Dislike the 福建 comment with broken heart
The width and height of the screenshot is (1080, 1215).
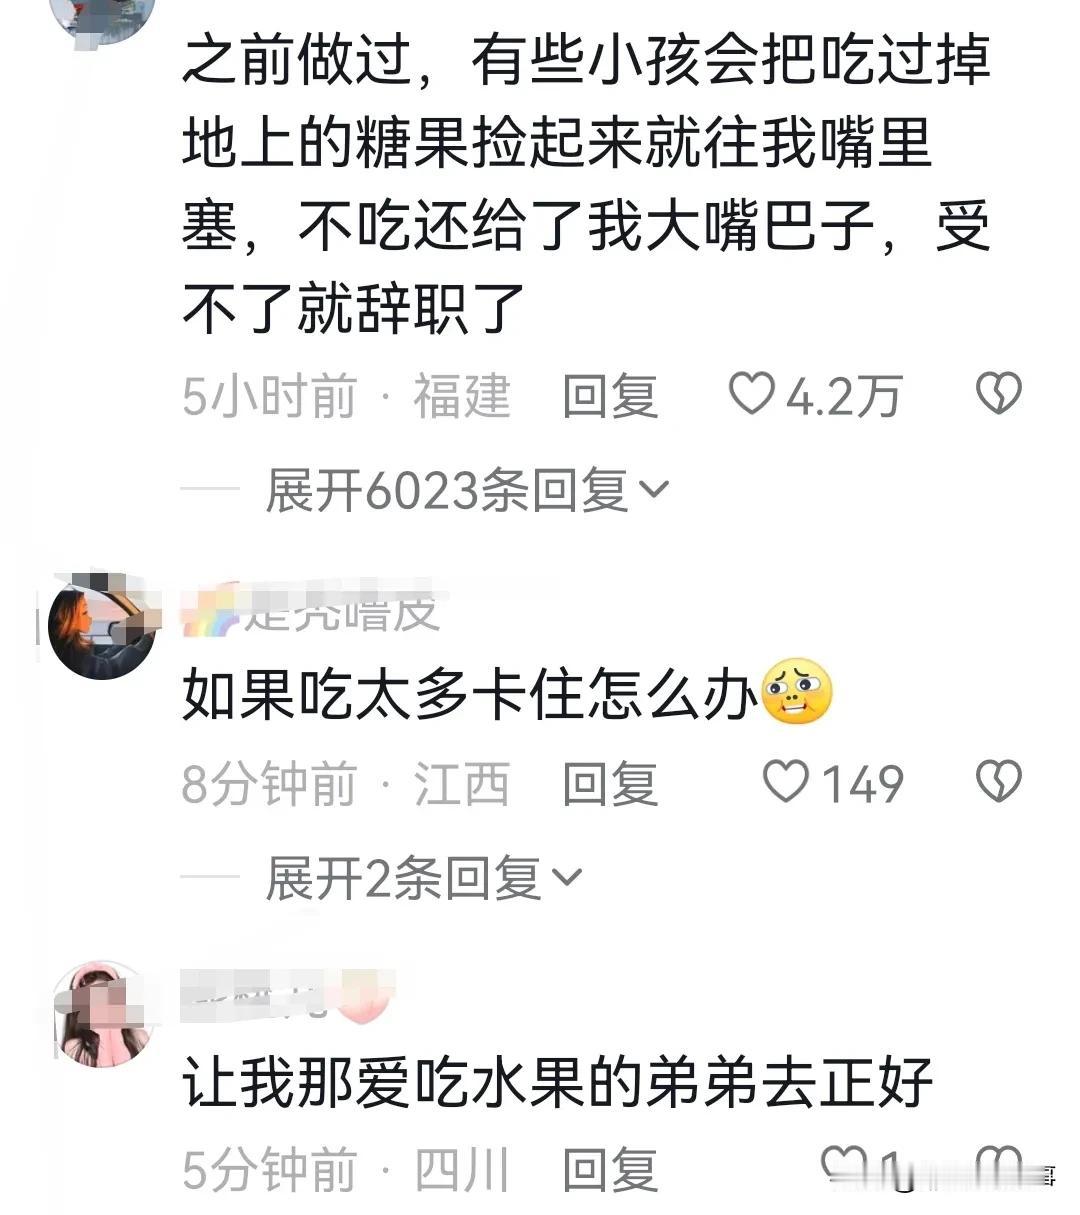click(x=998, y=394)
